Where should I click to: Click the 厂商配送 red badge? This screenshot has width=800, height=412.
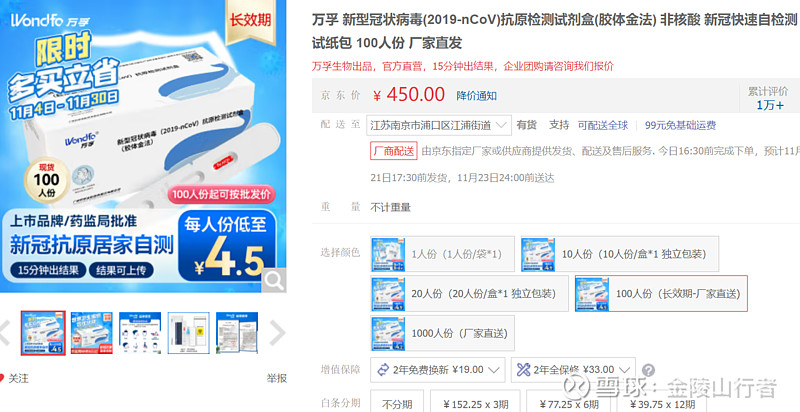point(393,151)
